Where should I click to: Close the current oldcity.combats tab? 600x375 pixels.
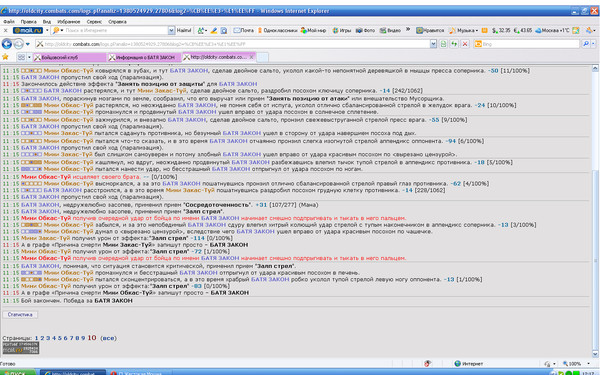[x=251, y=57]
